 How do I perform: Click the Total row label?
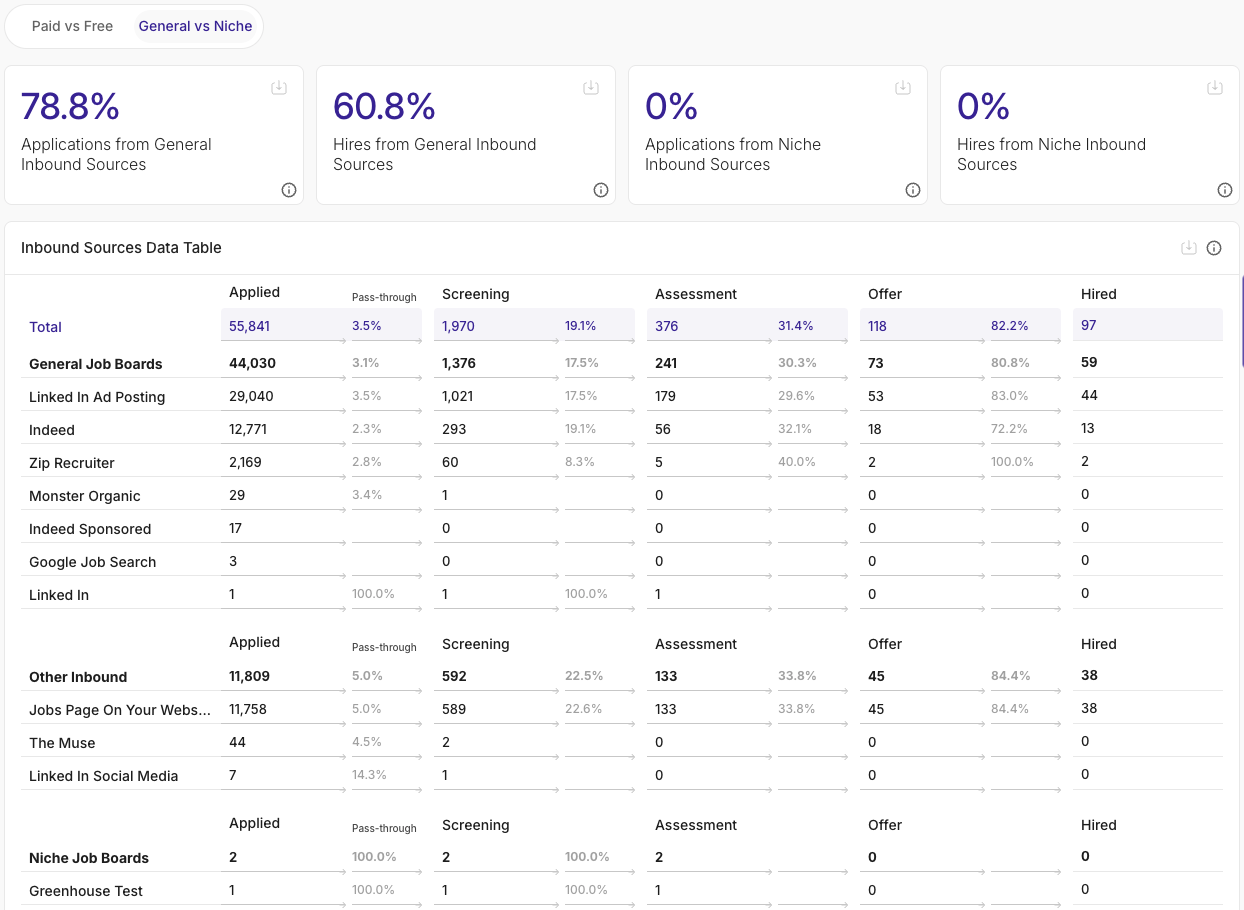[x=46, y=327]
